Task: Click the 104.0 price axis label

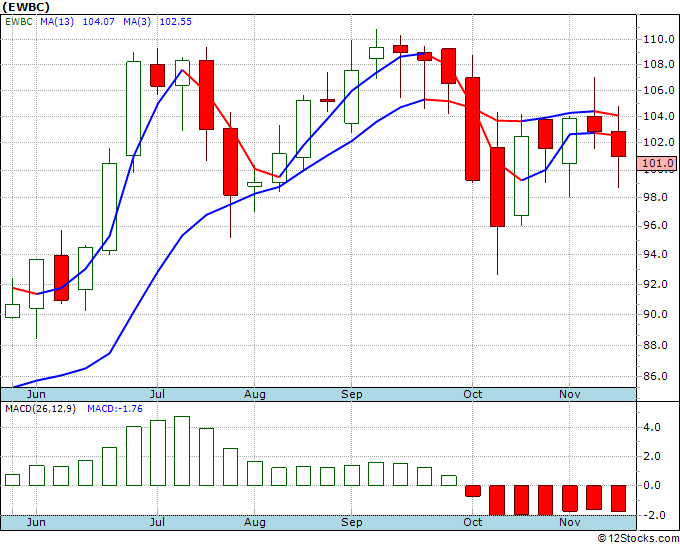Action: [658, 116]
